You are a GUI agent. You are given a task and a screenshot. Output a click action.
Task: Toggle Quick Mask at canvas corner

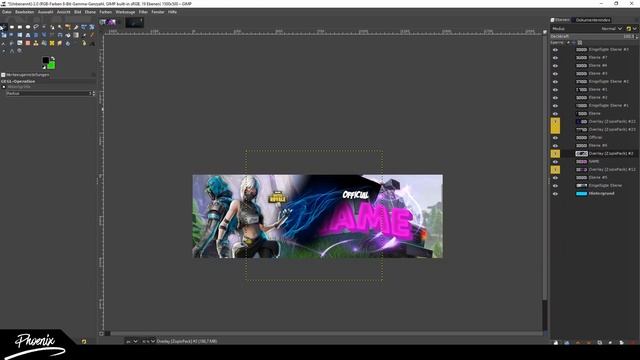click(x=101, y=333)
